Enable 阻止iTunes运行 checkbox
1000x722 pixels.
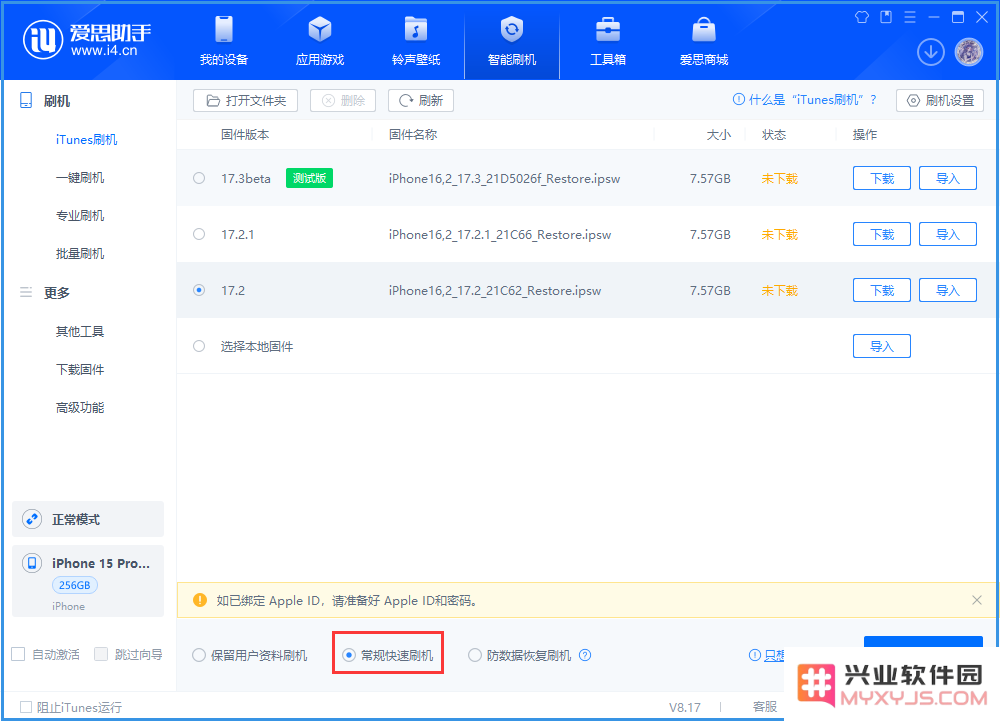tap(26, 707)
